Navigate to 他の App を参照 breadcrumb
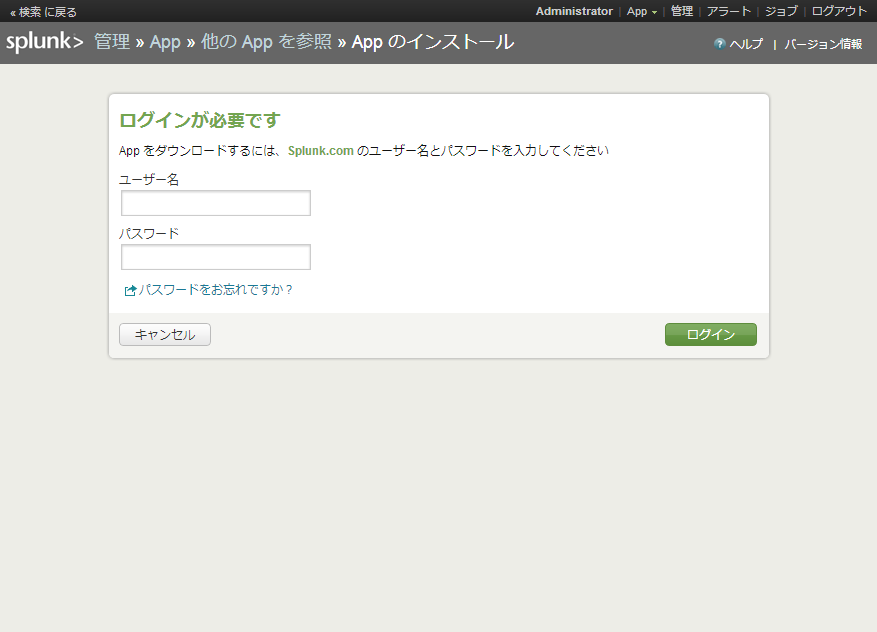877x632 pixels. [x=266, y=42]
